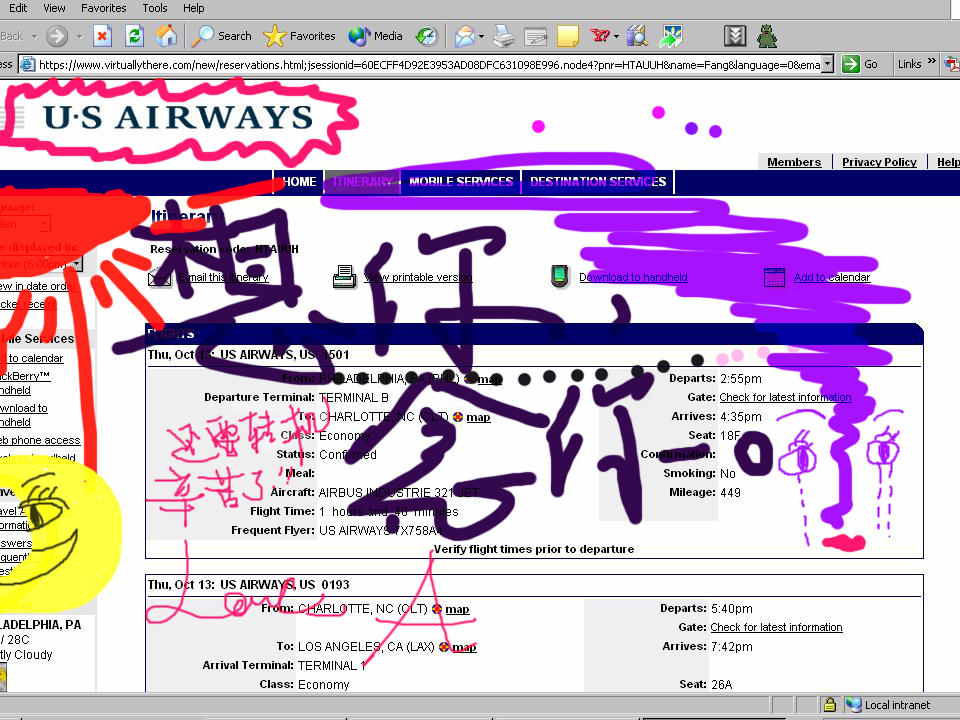Refresh the page with green arrows icon
960x720 pixels.
tap(134, 36)
